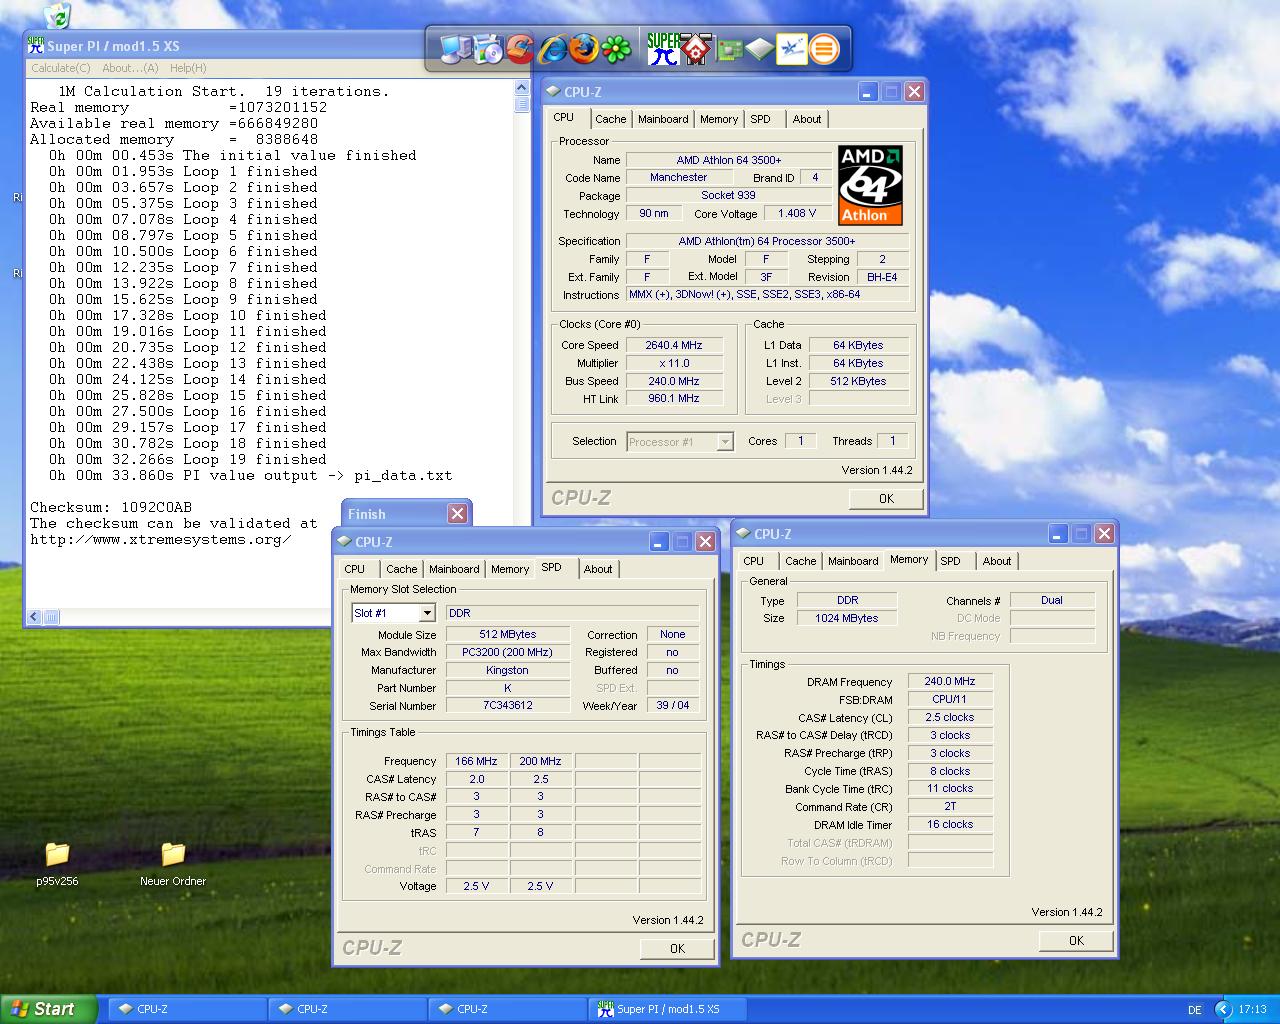The width and height of the screenshot is (1280, 1024).
Task: Click orange round menu icon in dock
Action: (824, 48)
